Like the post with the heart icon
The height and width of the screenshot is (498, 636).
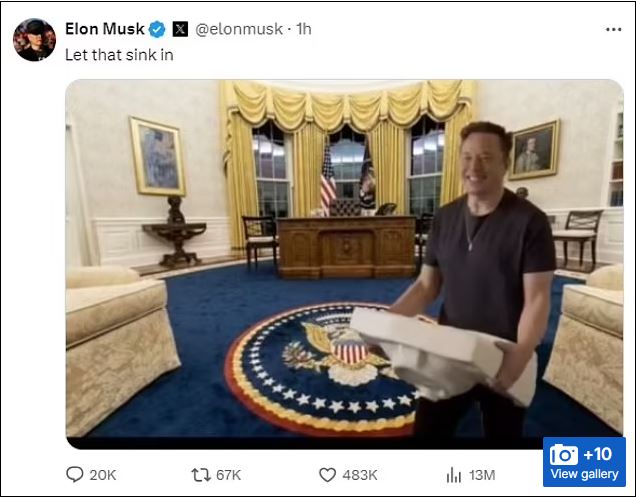pyautogui.click(x=327, y=474)
